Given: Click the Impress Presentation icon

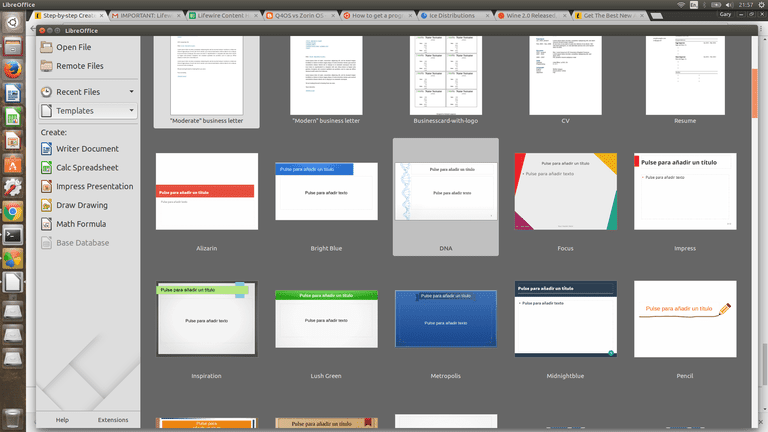Looking at the screenshot, I should tap(47, 186).
